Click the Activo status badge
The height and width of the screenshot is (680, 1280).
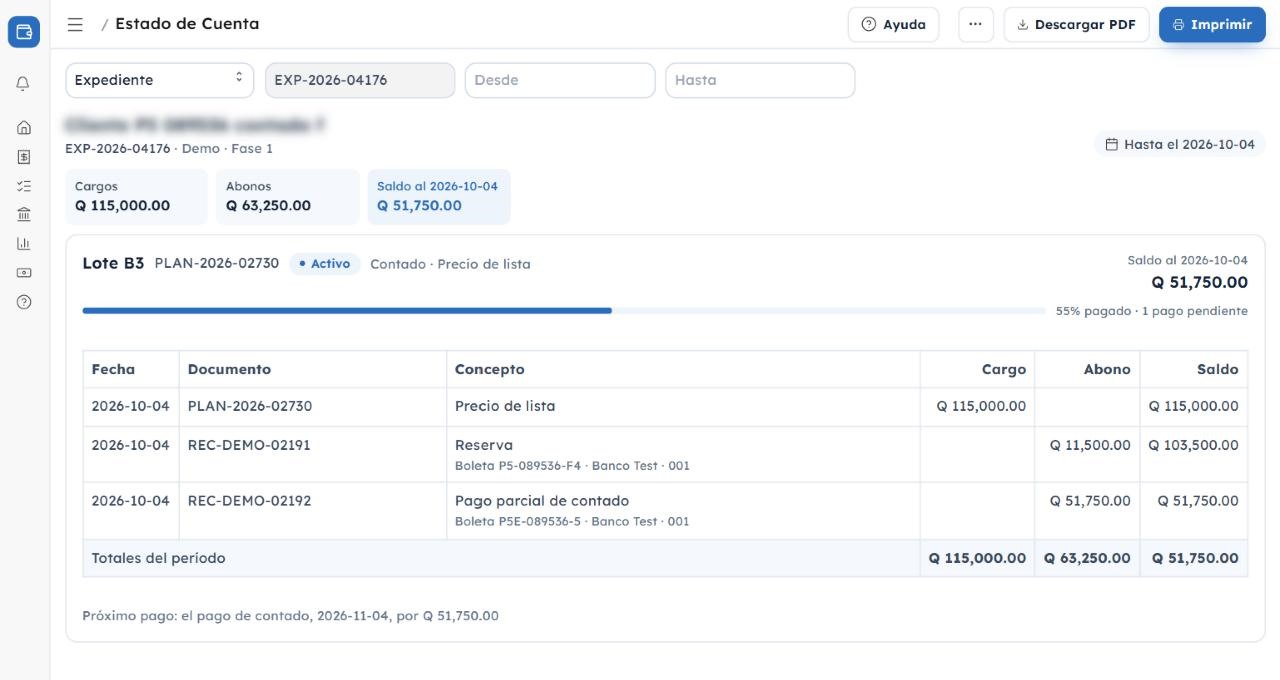tap(325, 264)
